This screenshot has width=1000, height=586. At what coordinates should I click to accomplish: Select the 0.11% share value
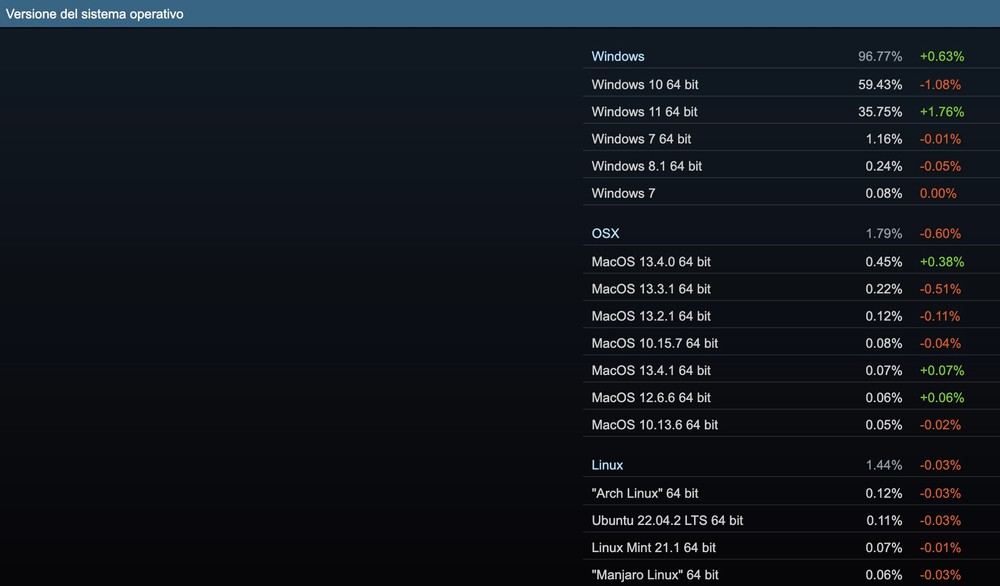(884, 520)
